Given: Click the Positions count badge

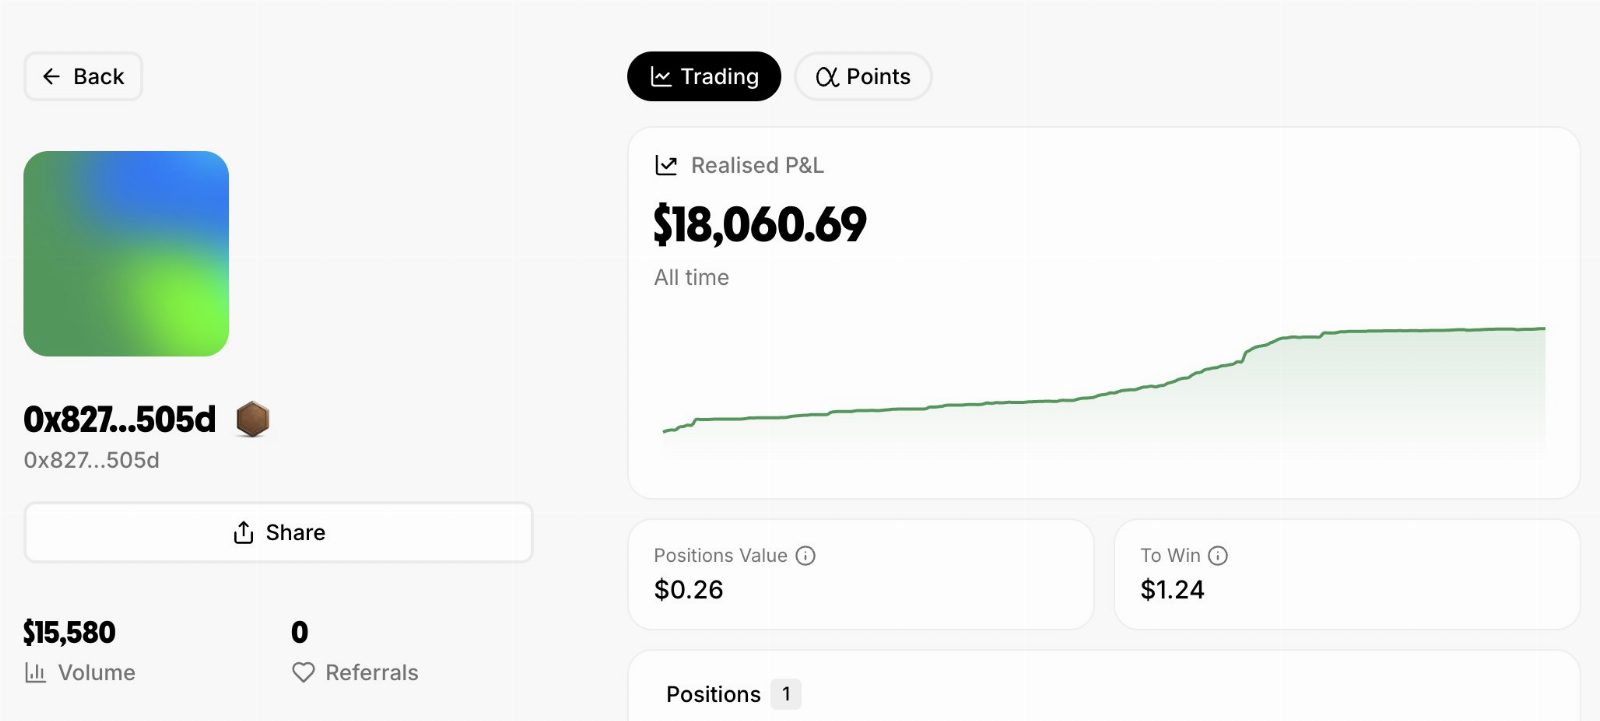Looking at the screenshot, I should [786, 694].
